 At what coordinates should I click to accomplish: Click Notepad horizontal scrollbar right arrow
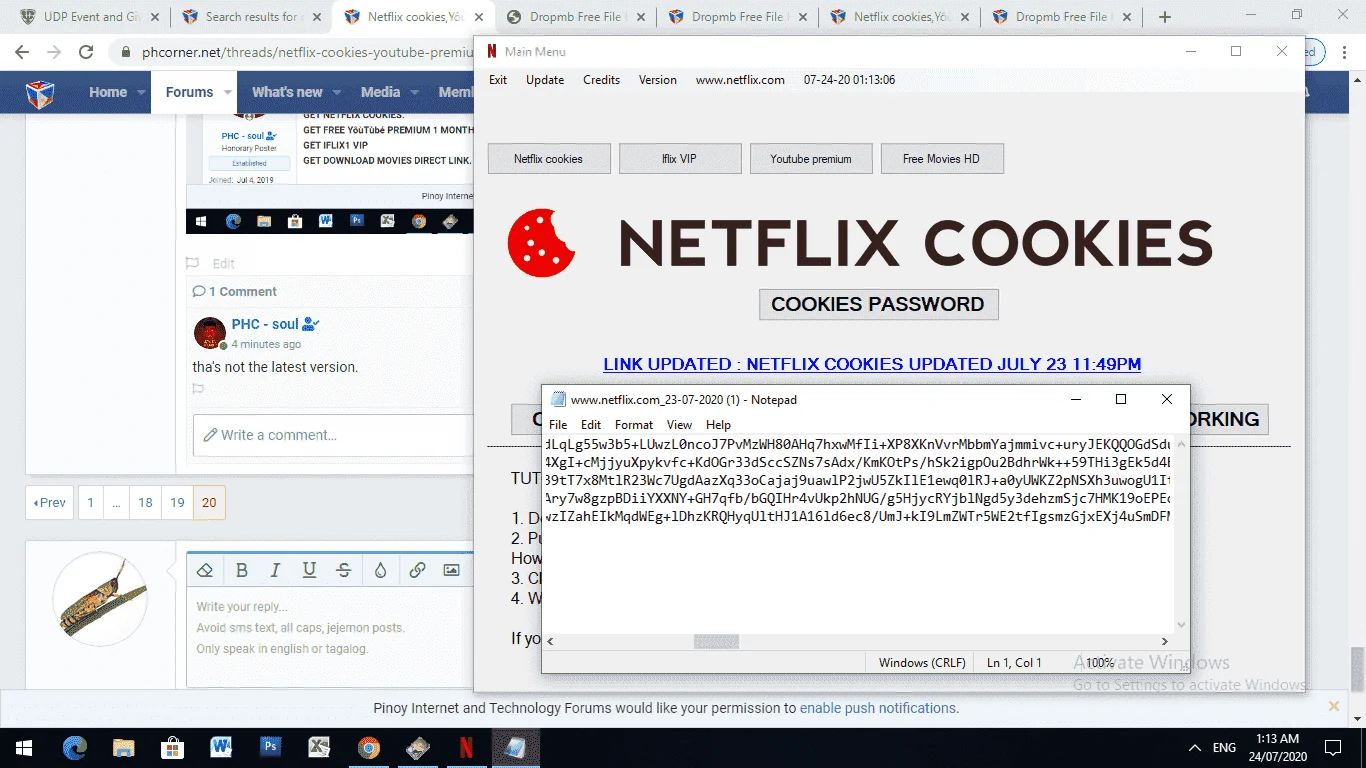coord(1164,641)
